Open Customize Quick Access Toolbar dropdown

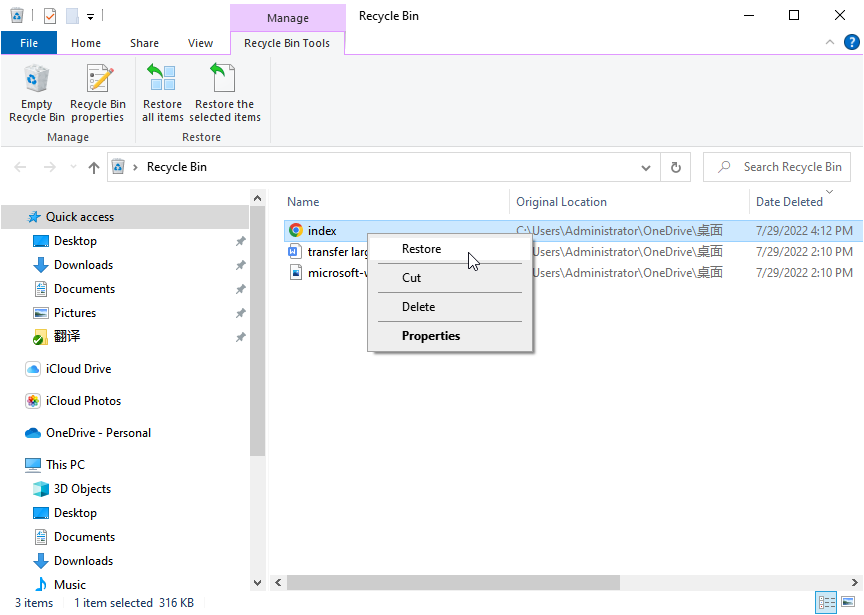coord(90,17)
